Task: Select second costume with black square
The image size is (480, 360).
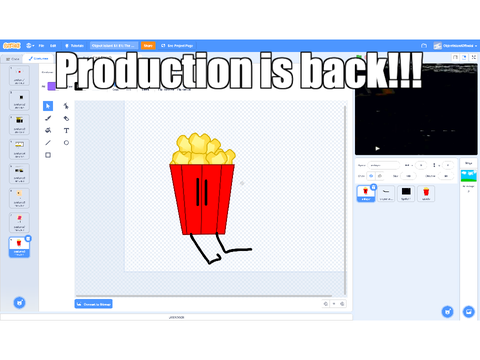Action: pos(19,100)
